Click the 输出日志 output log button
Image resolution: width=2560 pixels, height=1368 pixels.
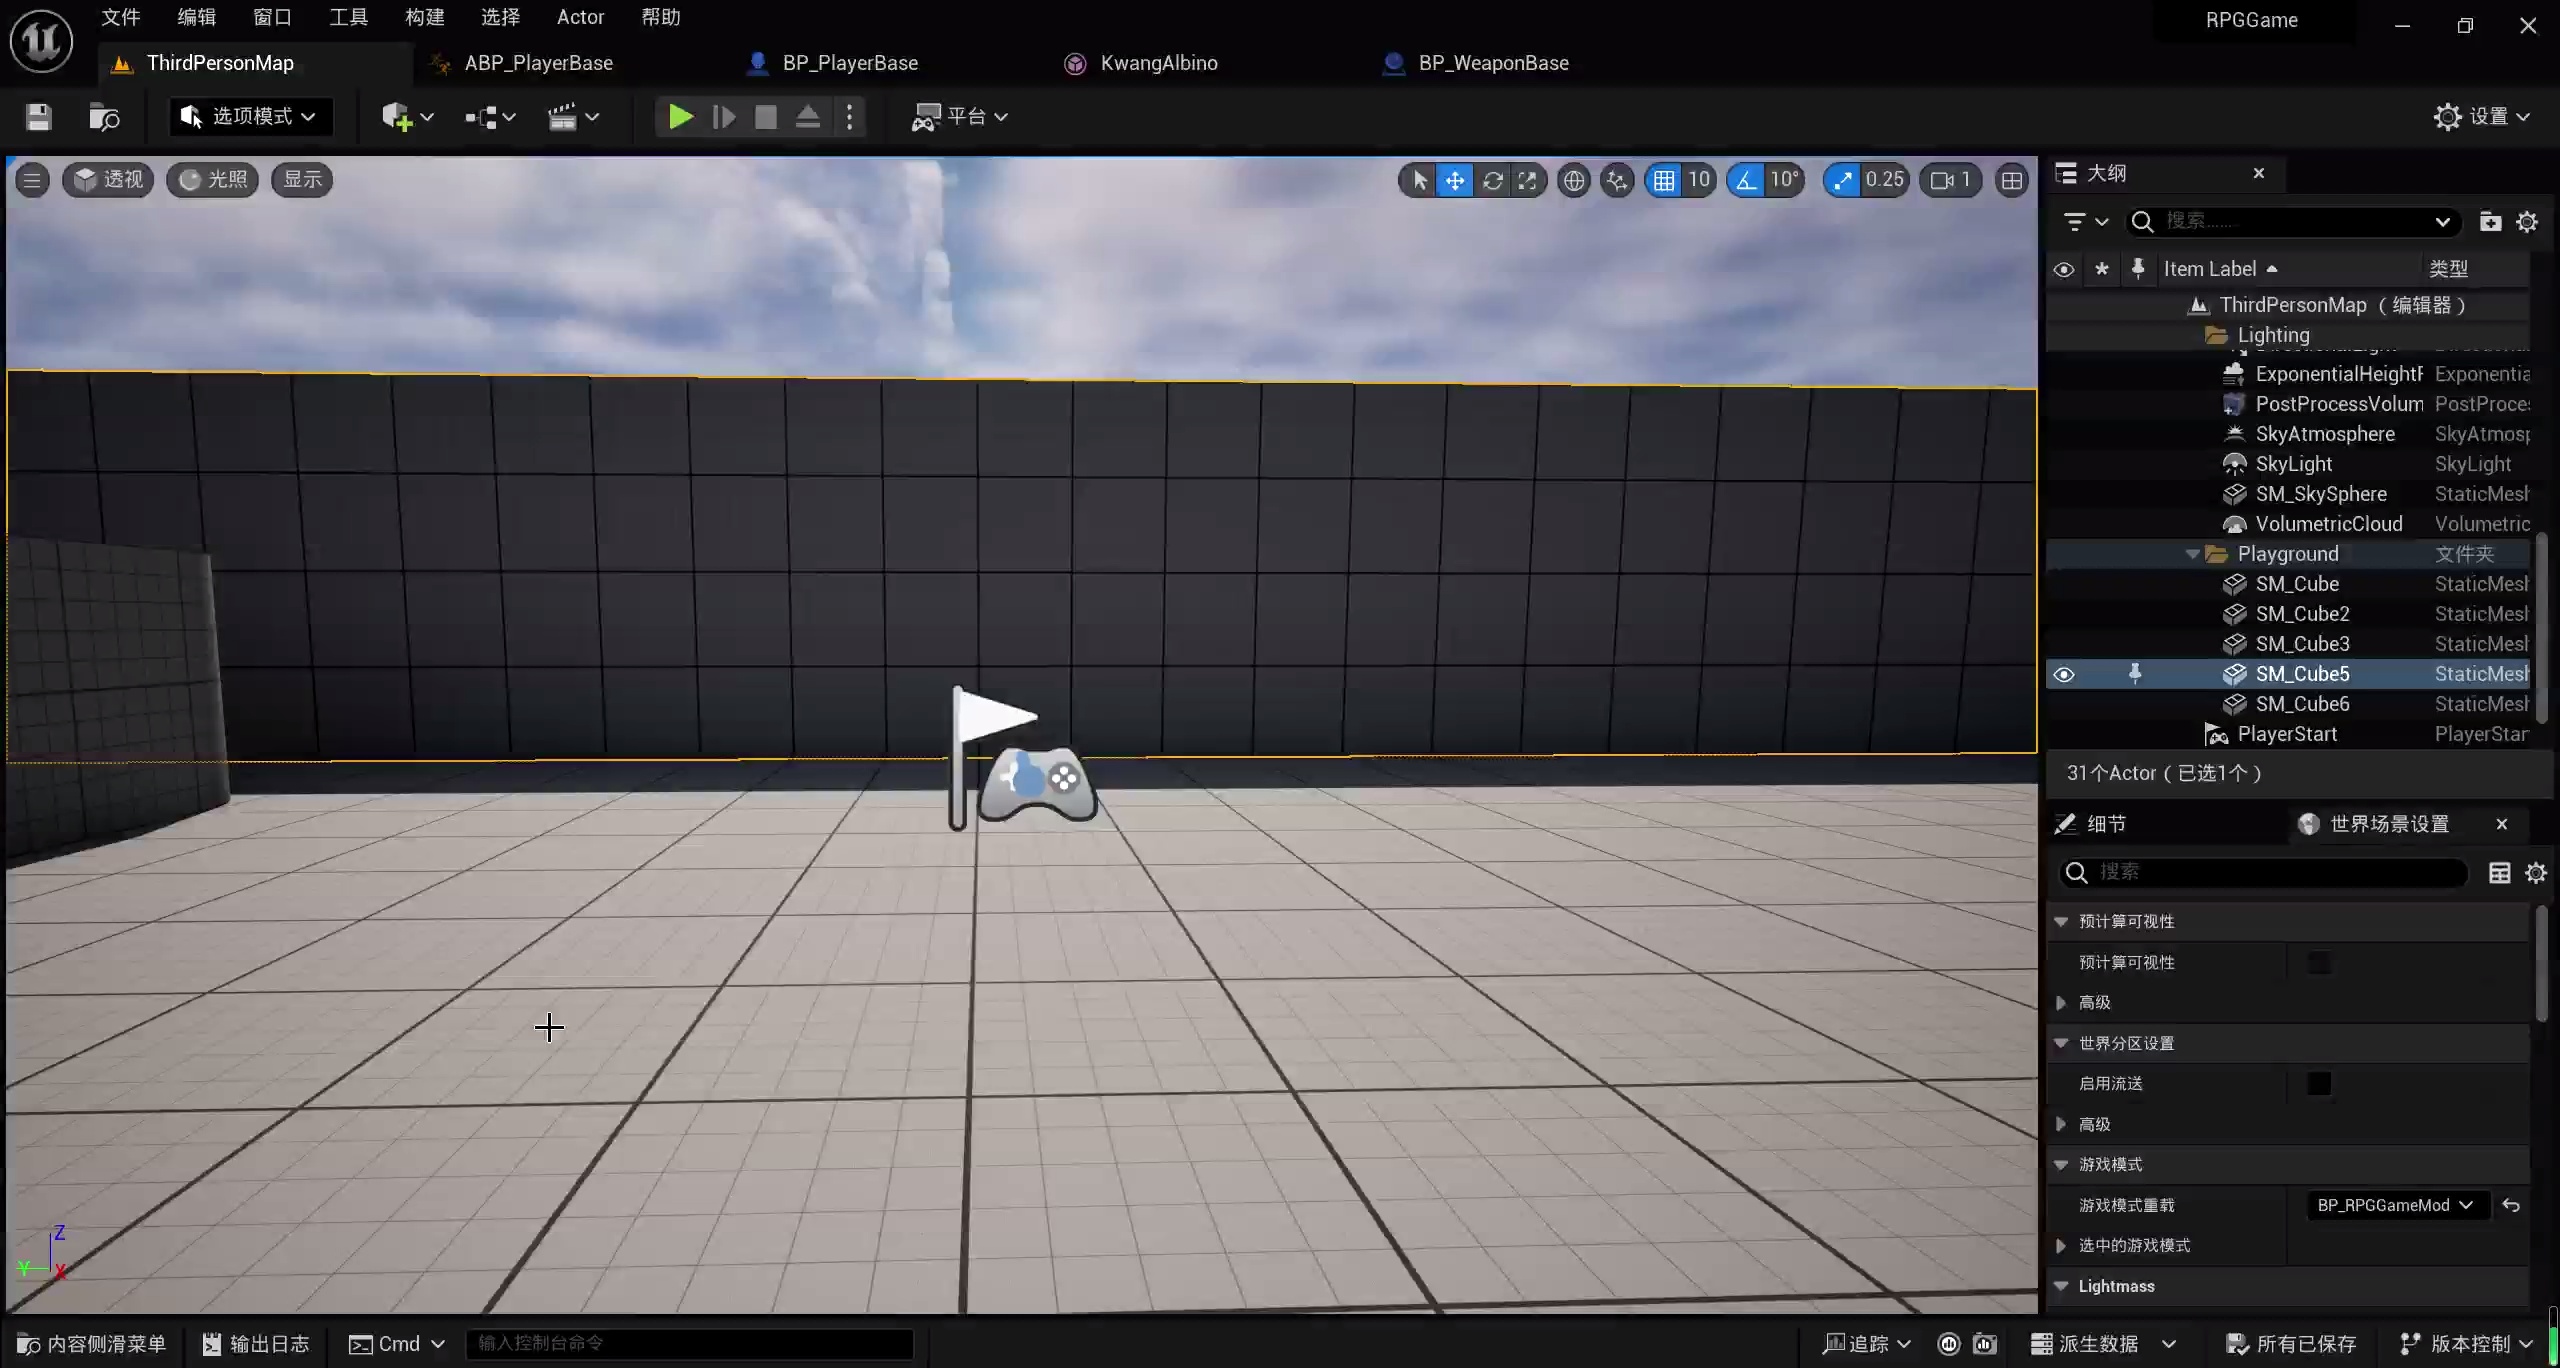[256, 1344]
